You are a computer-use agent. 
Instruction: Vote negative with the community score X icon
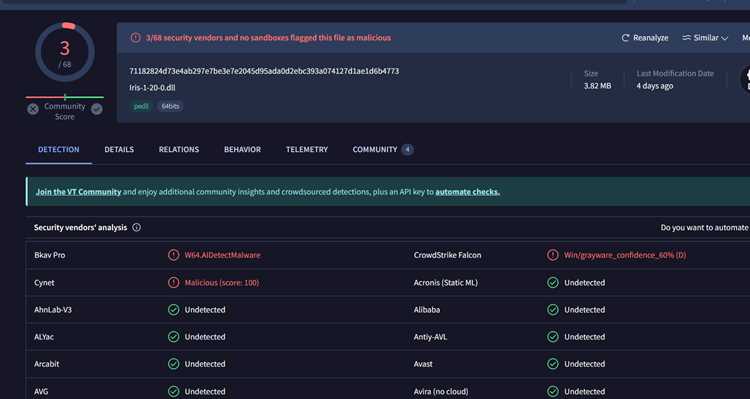point(33,109)
